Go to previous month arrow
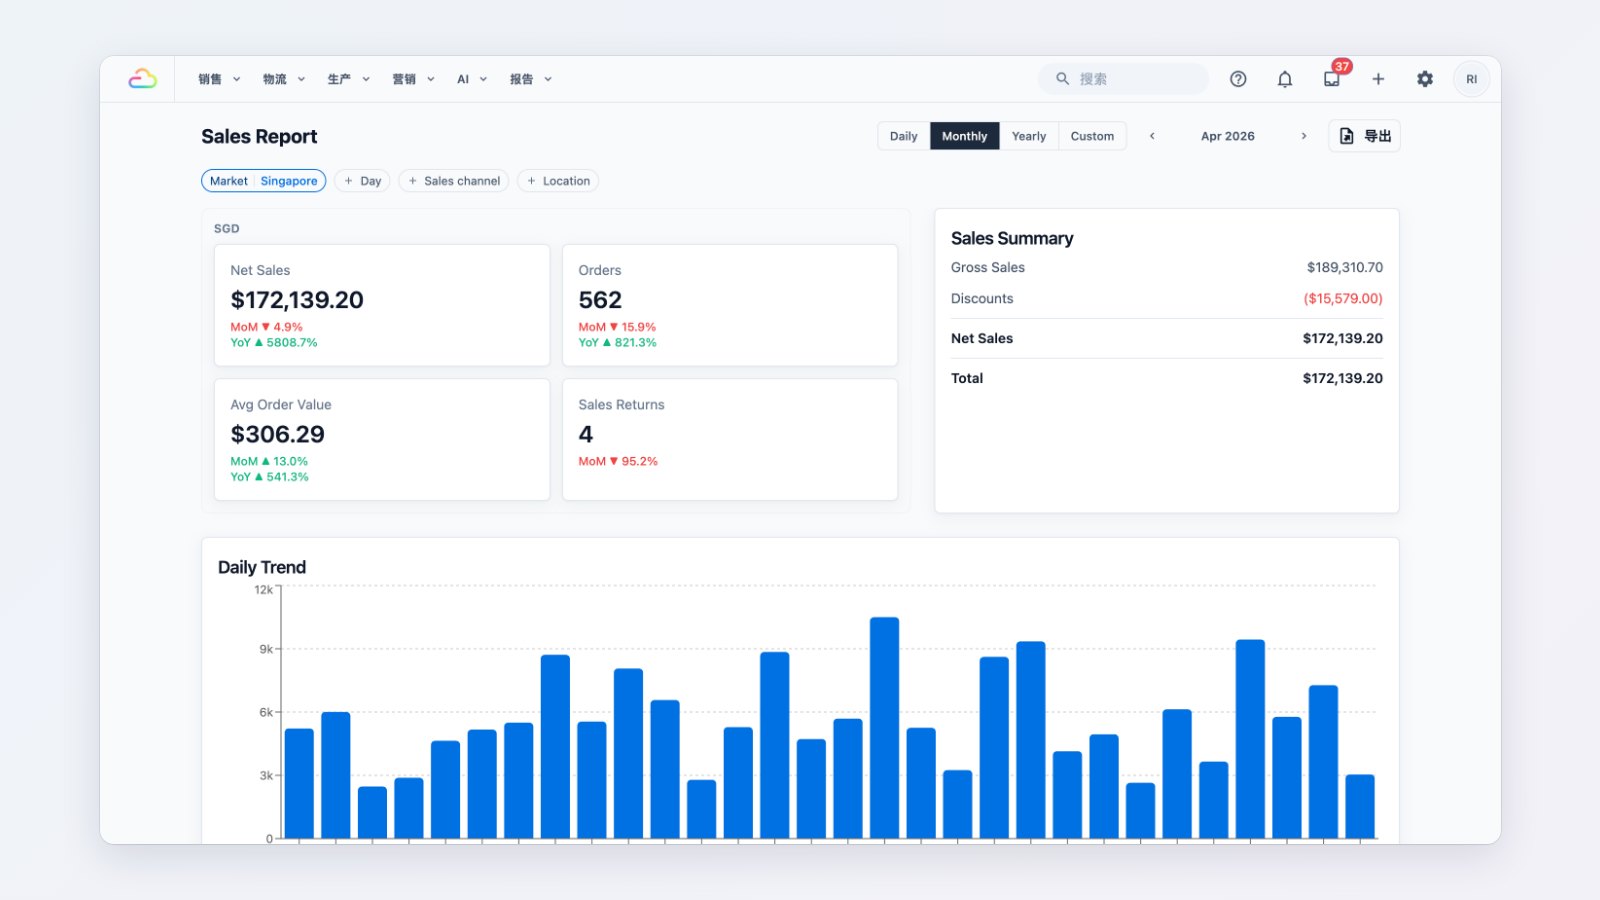Screen dimensions: 1600x900 [1152, 136]
